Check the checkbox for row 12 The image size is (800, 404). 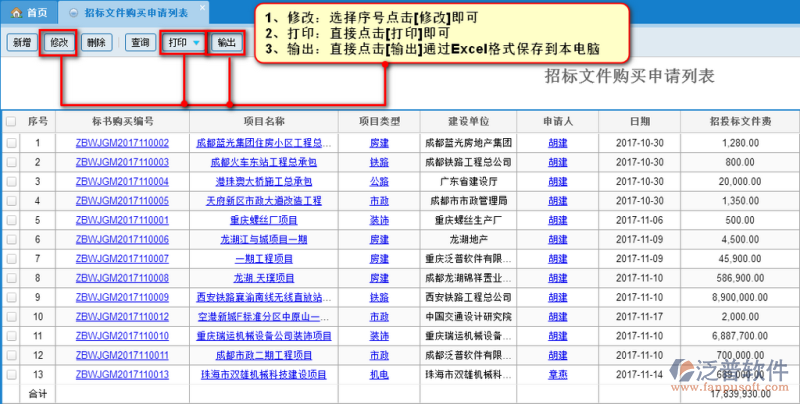11,356
